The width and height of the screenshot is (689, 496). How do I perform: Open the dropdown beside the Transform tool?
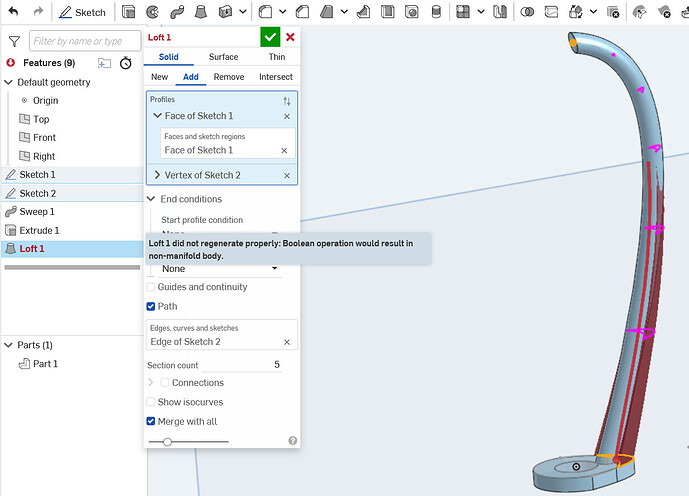593,12
